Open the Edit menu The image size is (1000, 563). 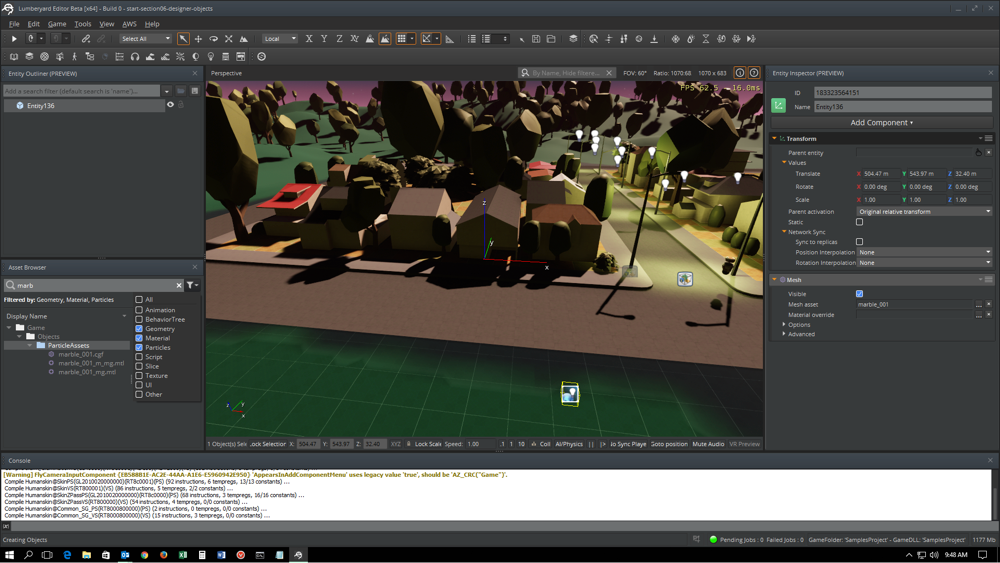pyautogui.click(x=33, y=24)
